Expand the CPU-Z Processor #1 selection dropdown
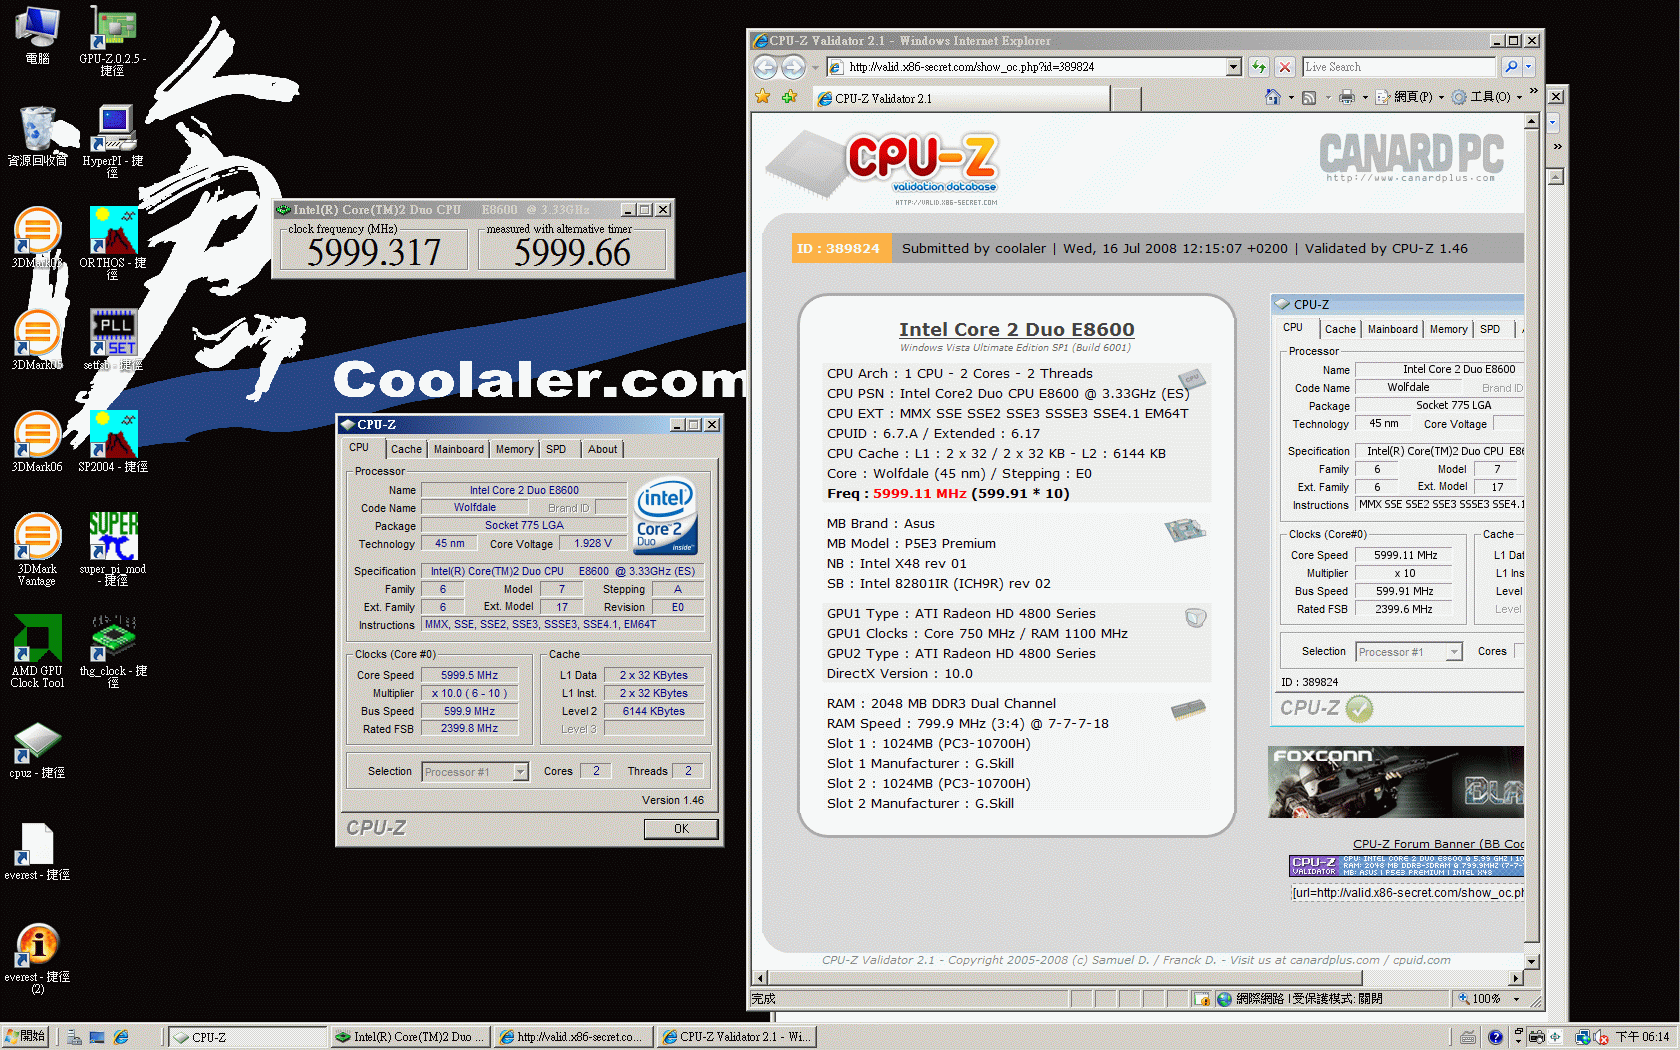The height and width of the screenshot is (1050, 1680). [x=520, y=772]
